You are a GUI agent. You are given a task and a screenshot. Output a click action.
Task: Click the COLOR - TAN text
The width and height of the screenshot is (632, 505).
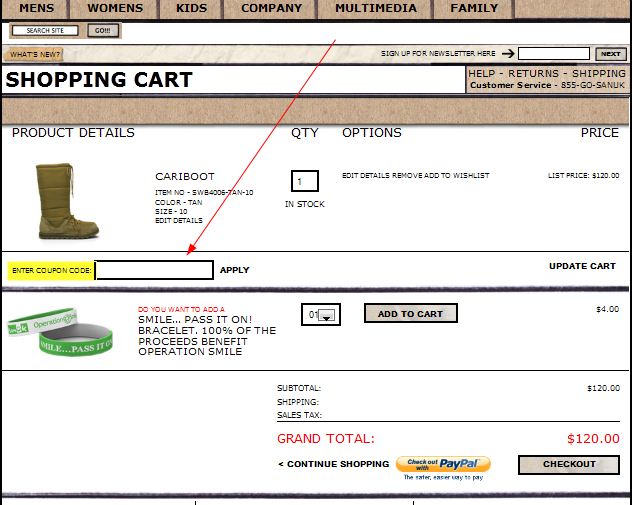[179, 202]
